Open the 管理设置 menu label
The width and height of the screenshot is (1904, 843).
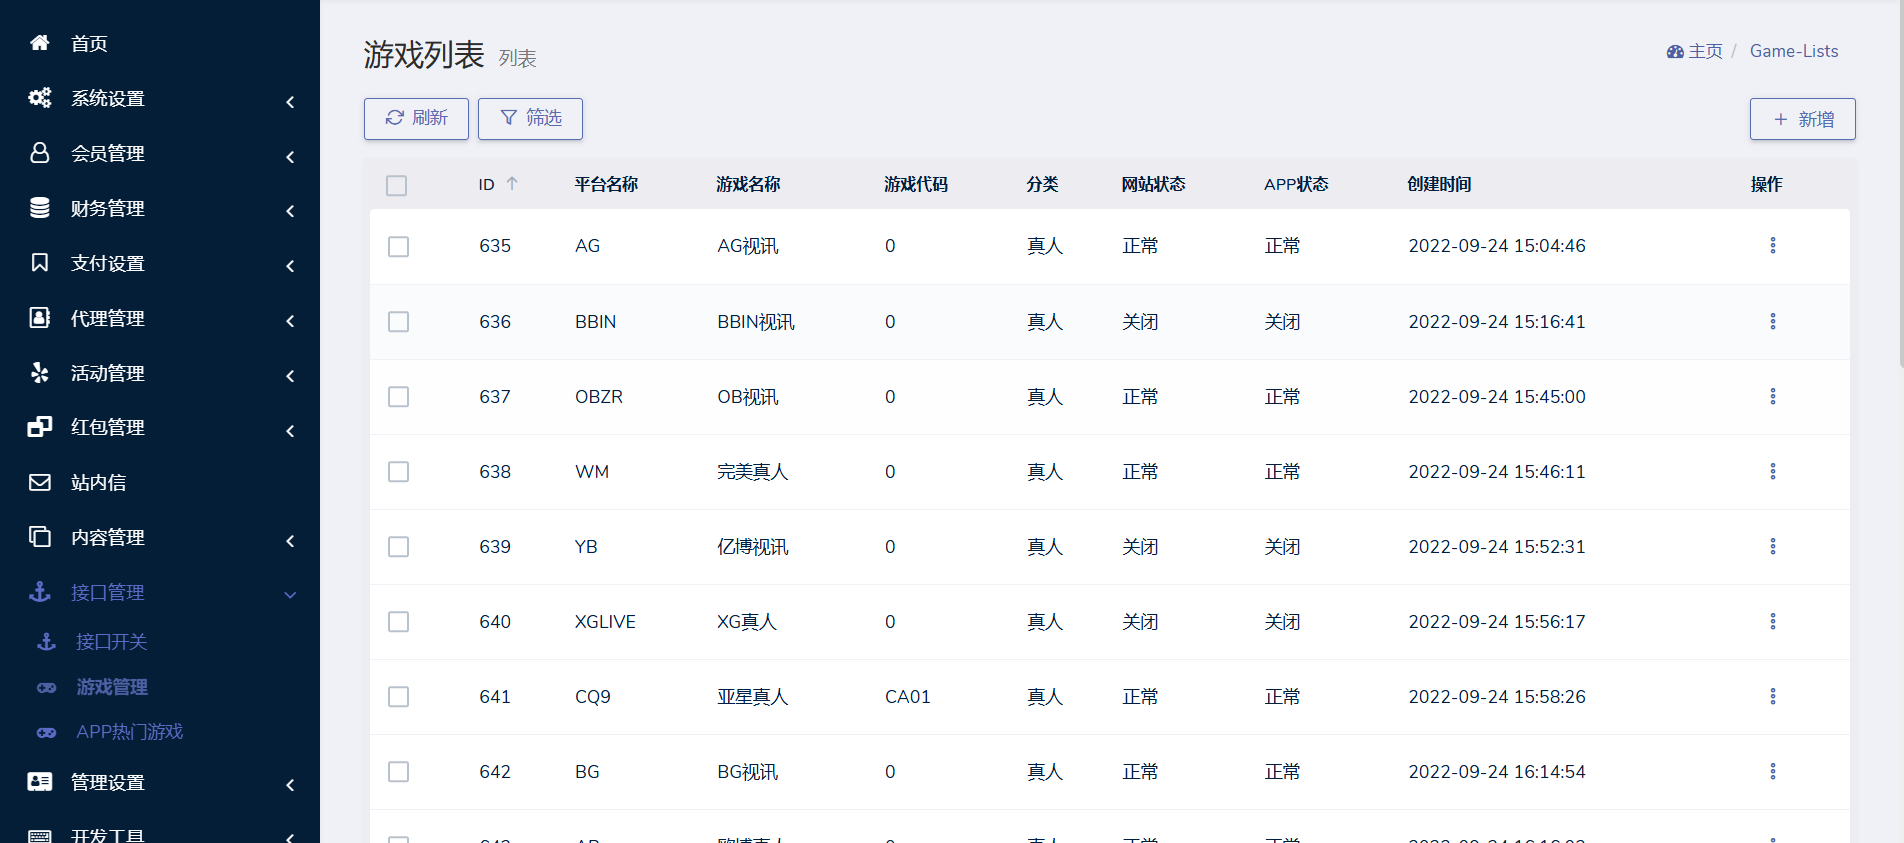pos(108,783)
